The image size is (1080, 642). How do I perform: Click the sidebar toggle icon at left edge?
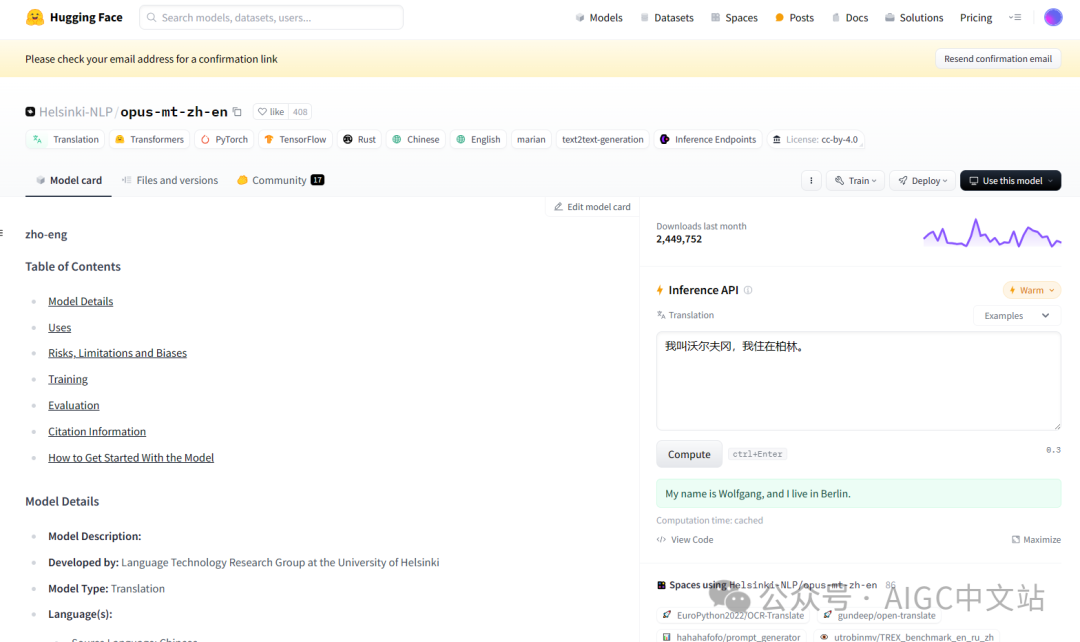click(x=2, y=233)
